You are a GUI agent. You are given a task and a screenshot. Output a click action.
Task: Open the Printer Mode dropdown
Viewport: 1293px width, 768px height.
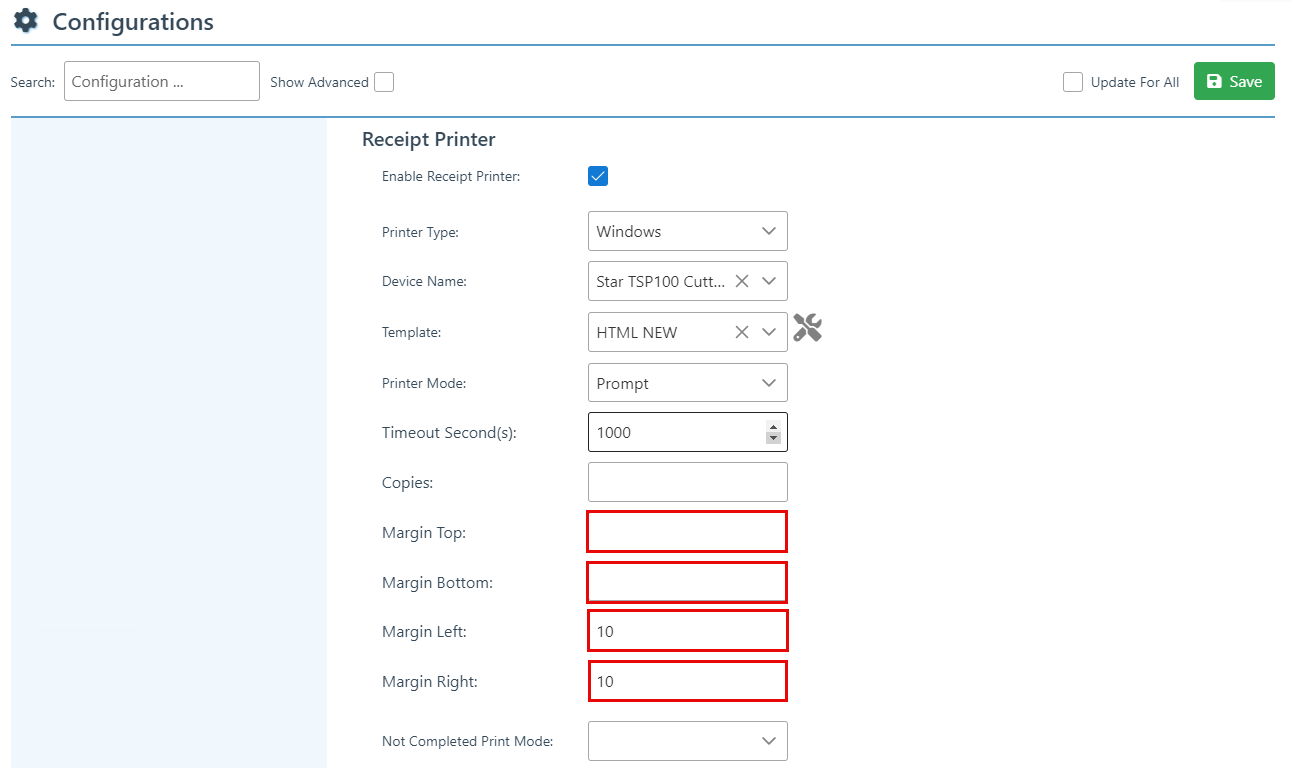[x=688, y=383]
